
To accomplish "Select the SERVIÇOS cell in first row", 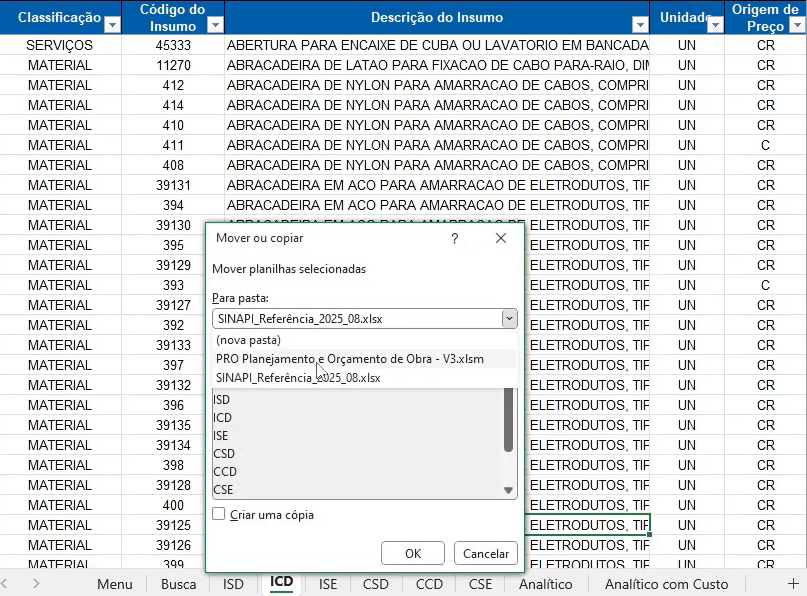I will pos(60,45).
